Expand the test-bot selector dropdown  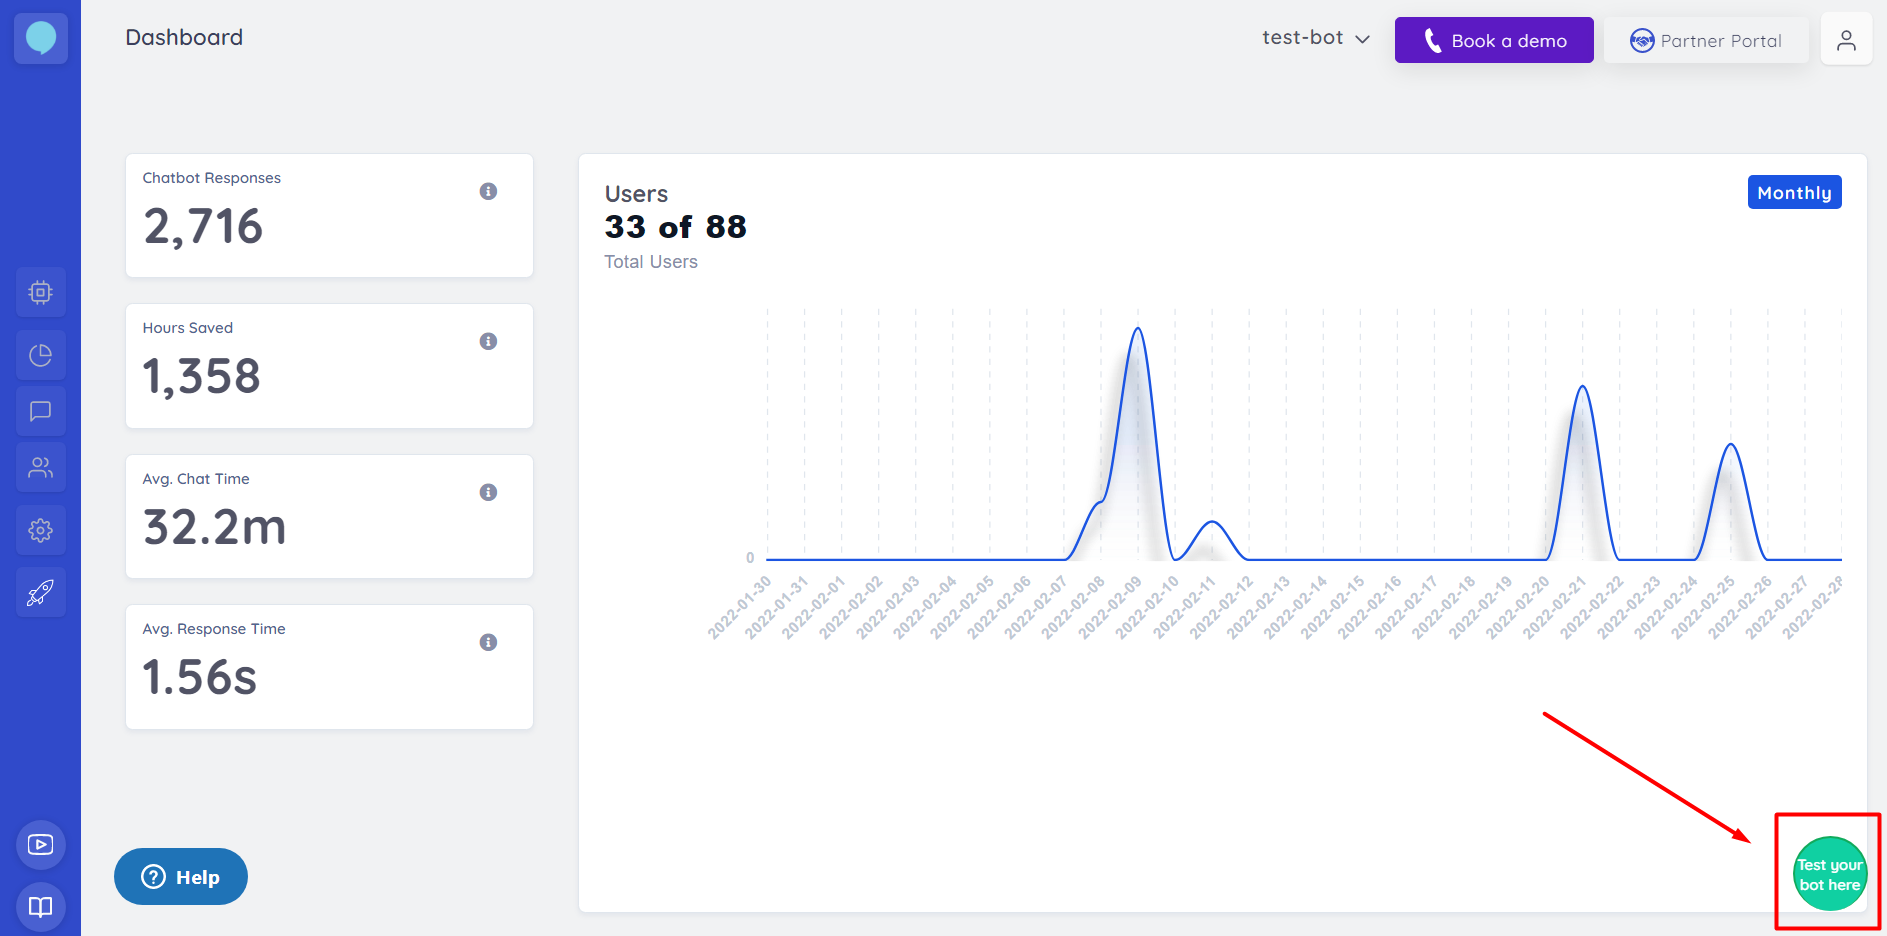1315,38
